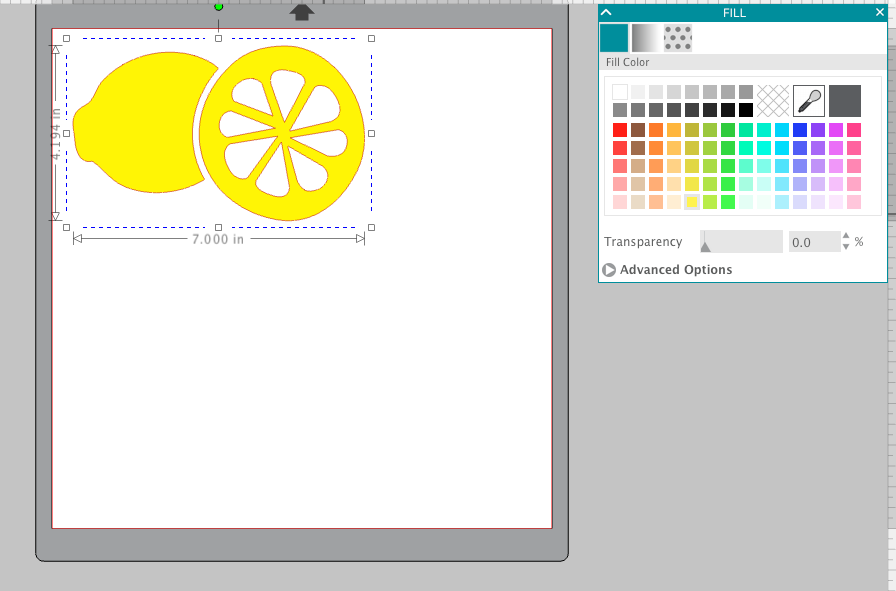Collapse the FILL panel with the chevron

click(x=607, y=12)
